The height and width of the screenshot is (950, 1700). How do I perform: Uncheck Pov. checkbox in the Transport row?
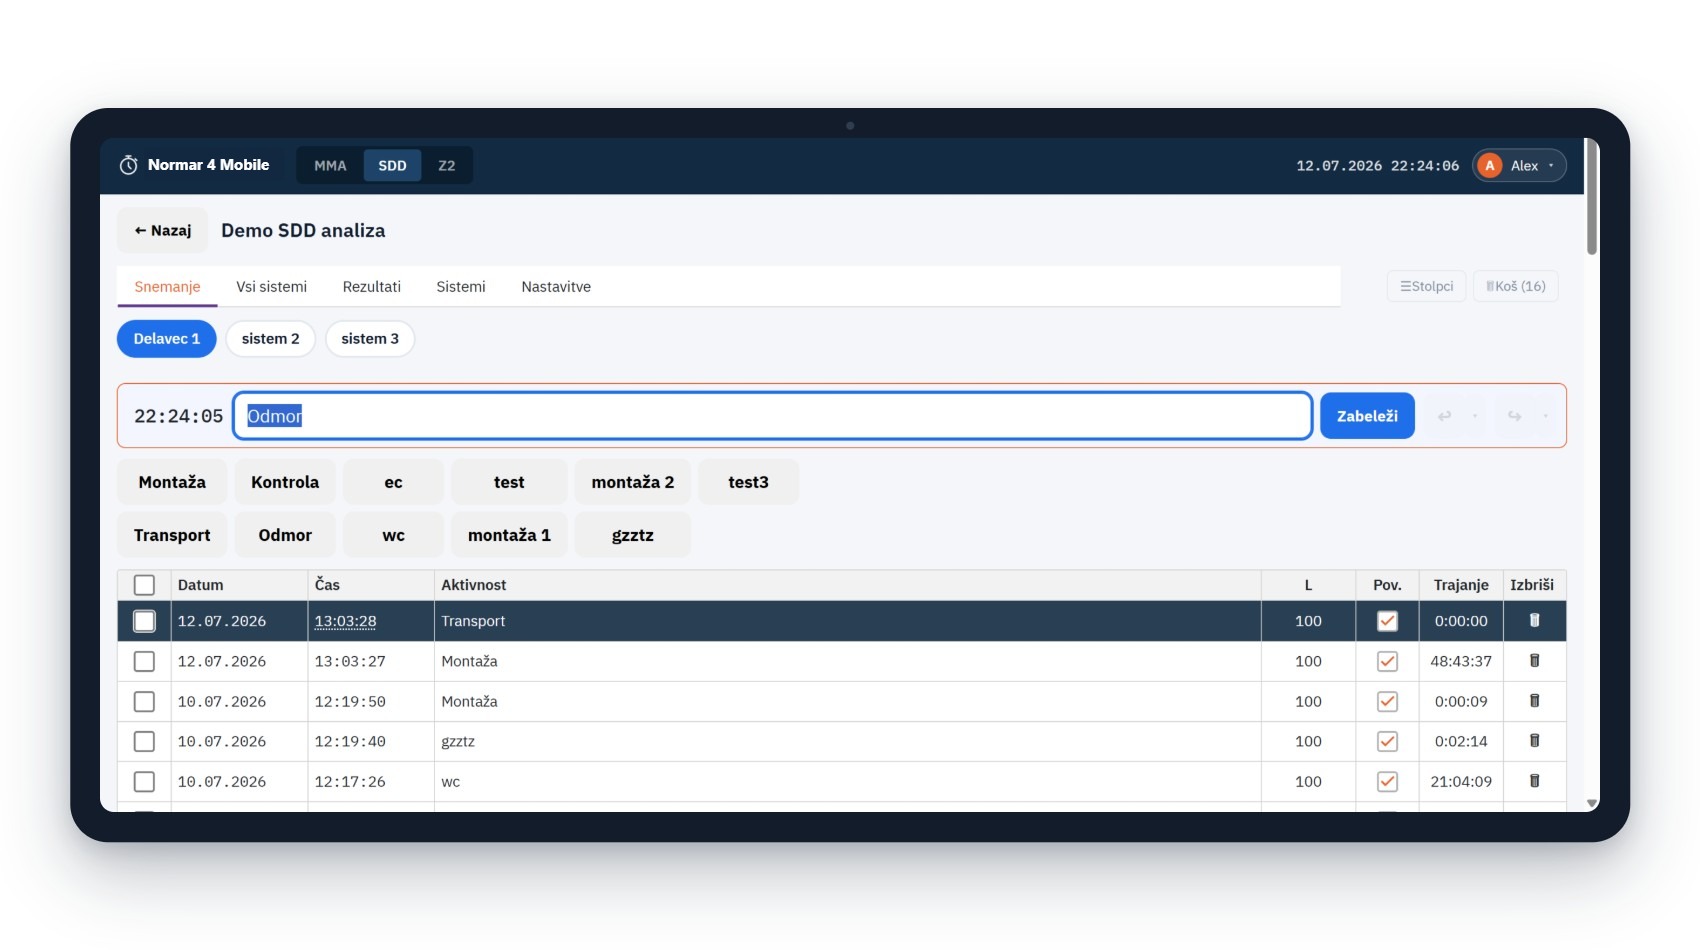1387,621
